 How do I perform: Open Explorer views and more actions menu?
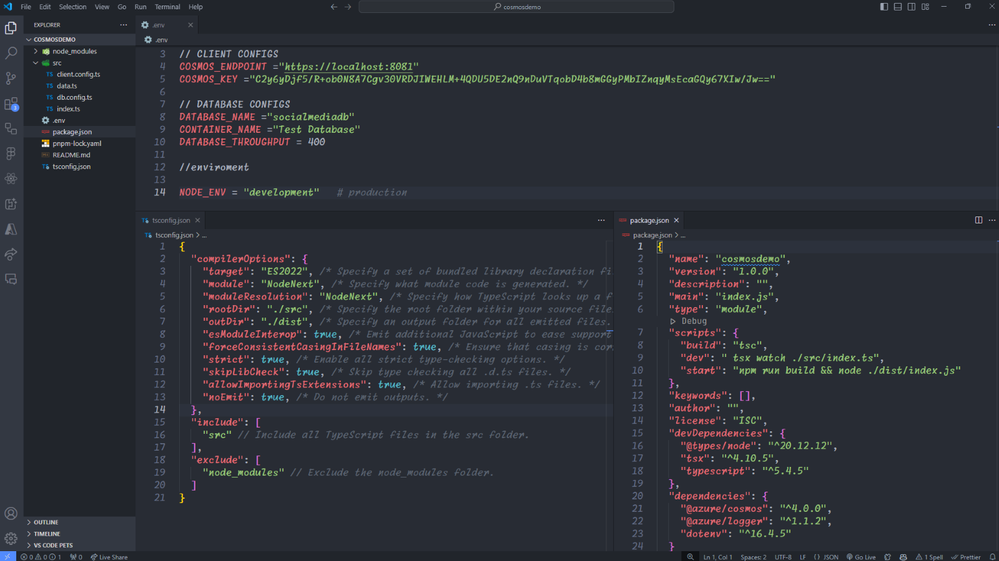tap(124, 25)
